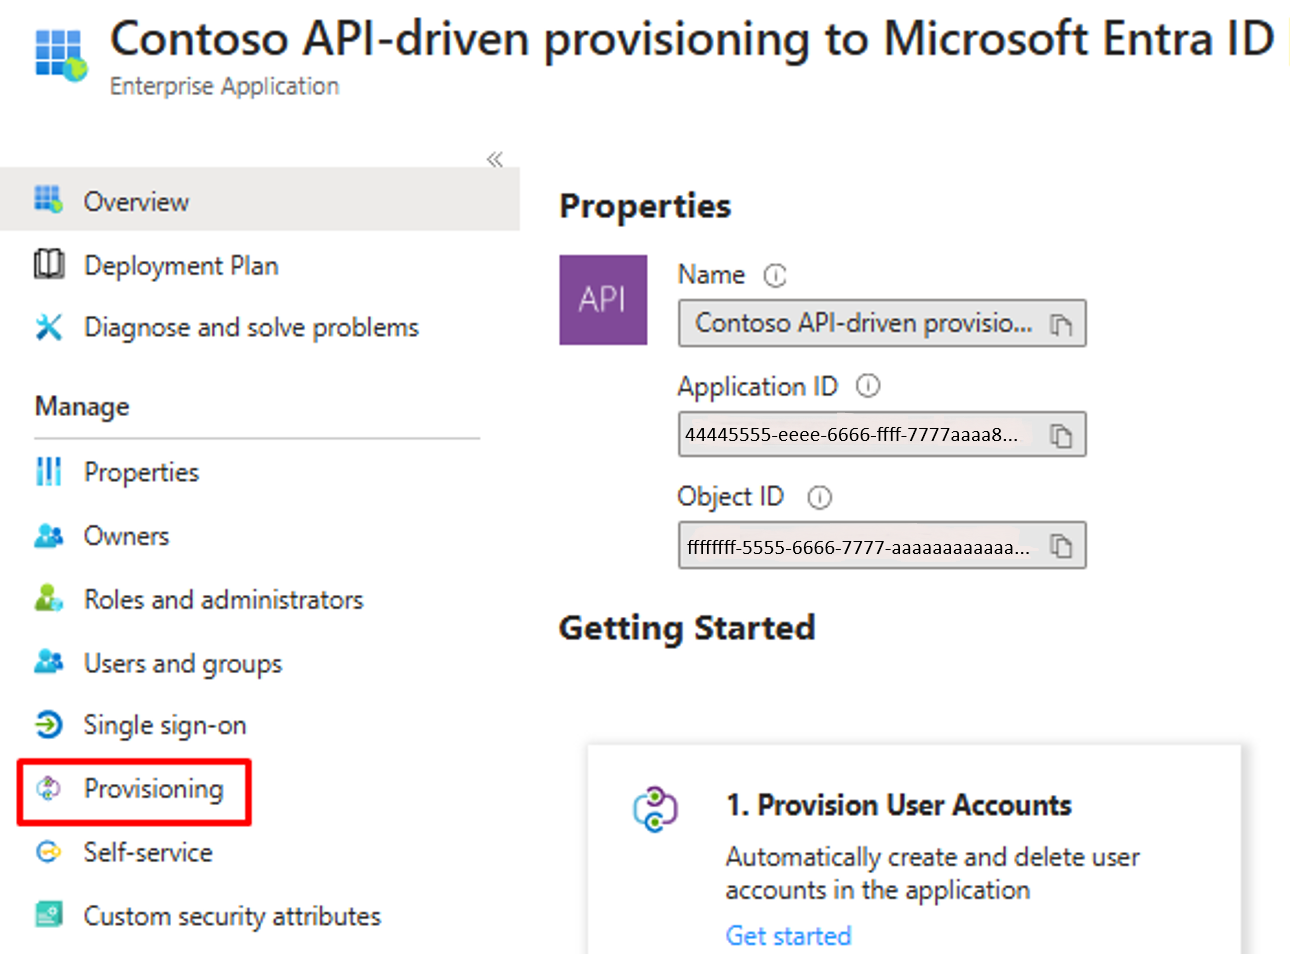Show info tooltip next to Name
Screen dimensions: 1290x954
point(775,275)
